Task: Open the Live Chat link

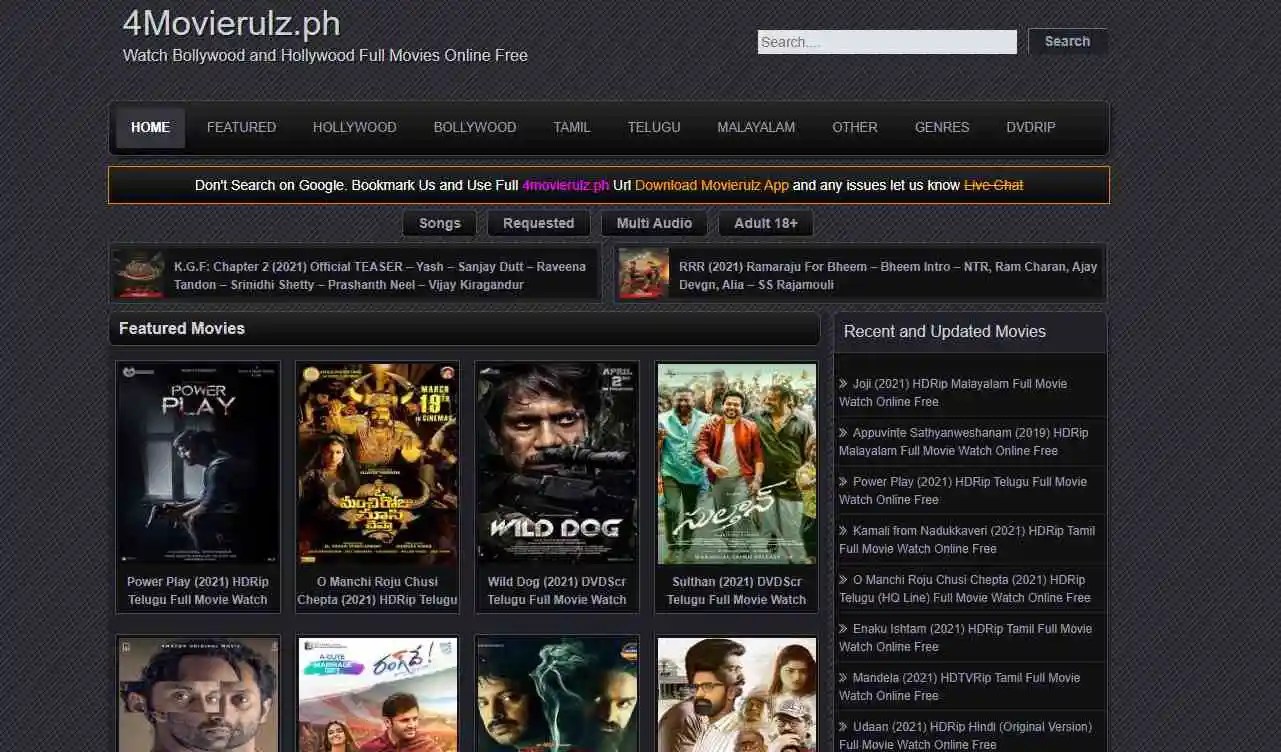Action: click(993, 185)
